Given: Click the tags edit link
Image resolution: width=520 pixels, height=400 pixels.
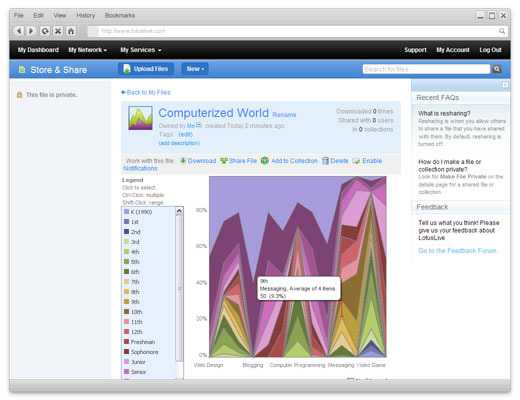Looking at the screenshot, I should [186, 134].
